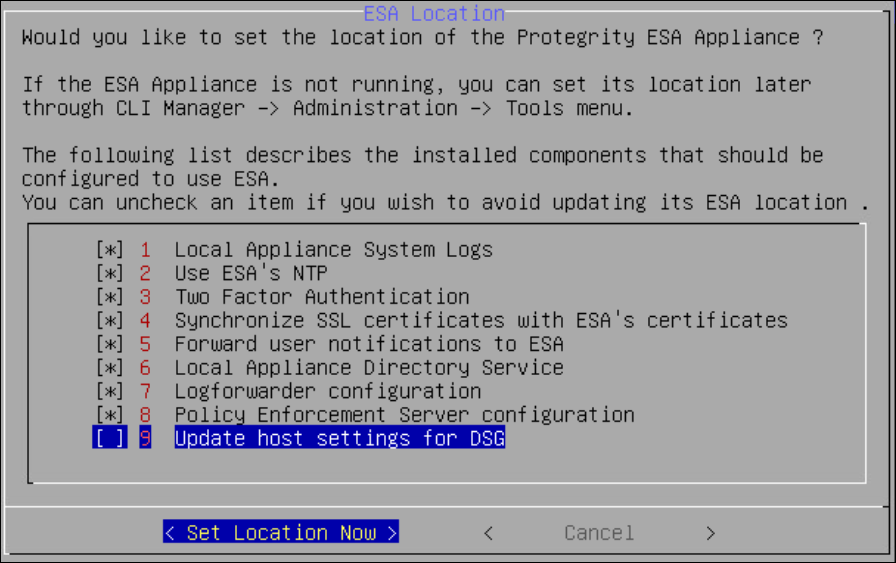
Task: Click the red number 7 hotkey
Action: click(x=145, y=392)
